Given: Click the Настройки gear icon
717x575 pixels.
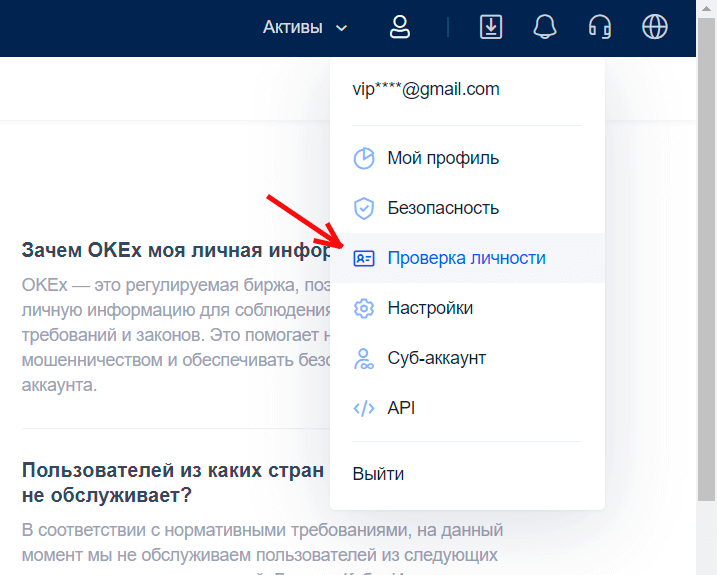Looking at the screenshot, I should [364, 308].
